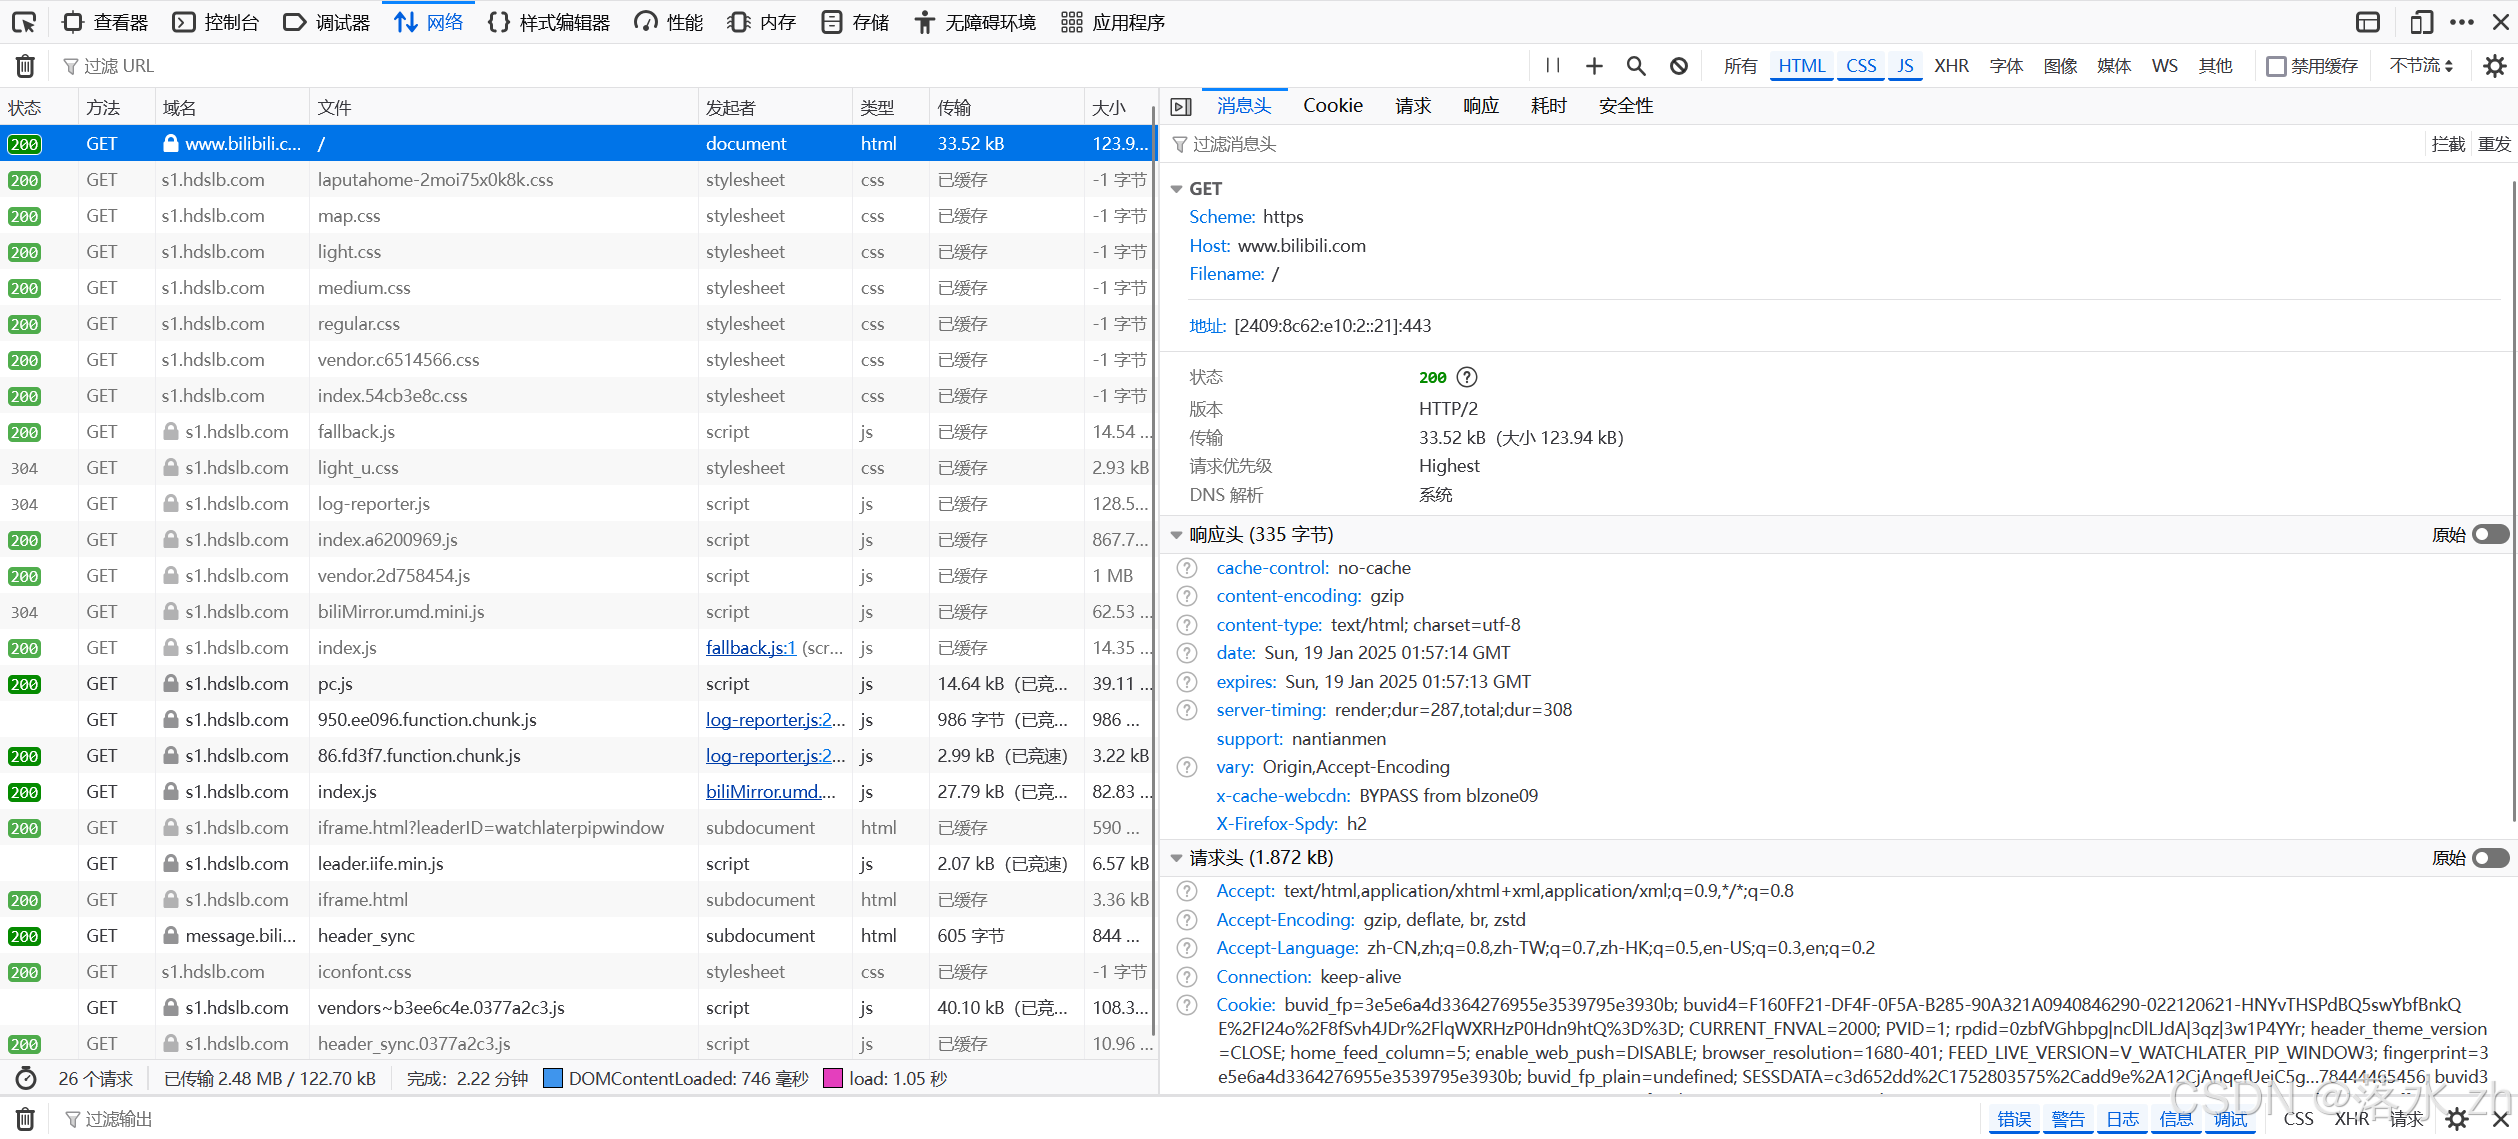Click help icon beside Accept-Language header
Screen dimensions: 2518x1139
[x=1187, y=948]
